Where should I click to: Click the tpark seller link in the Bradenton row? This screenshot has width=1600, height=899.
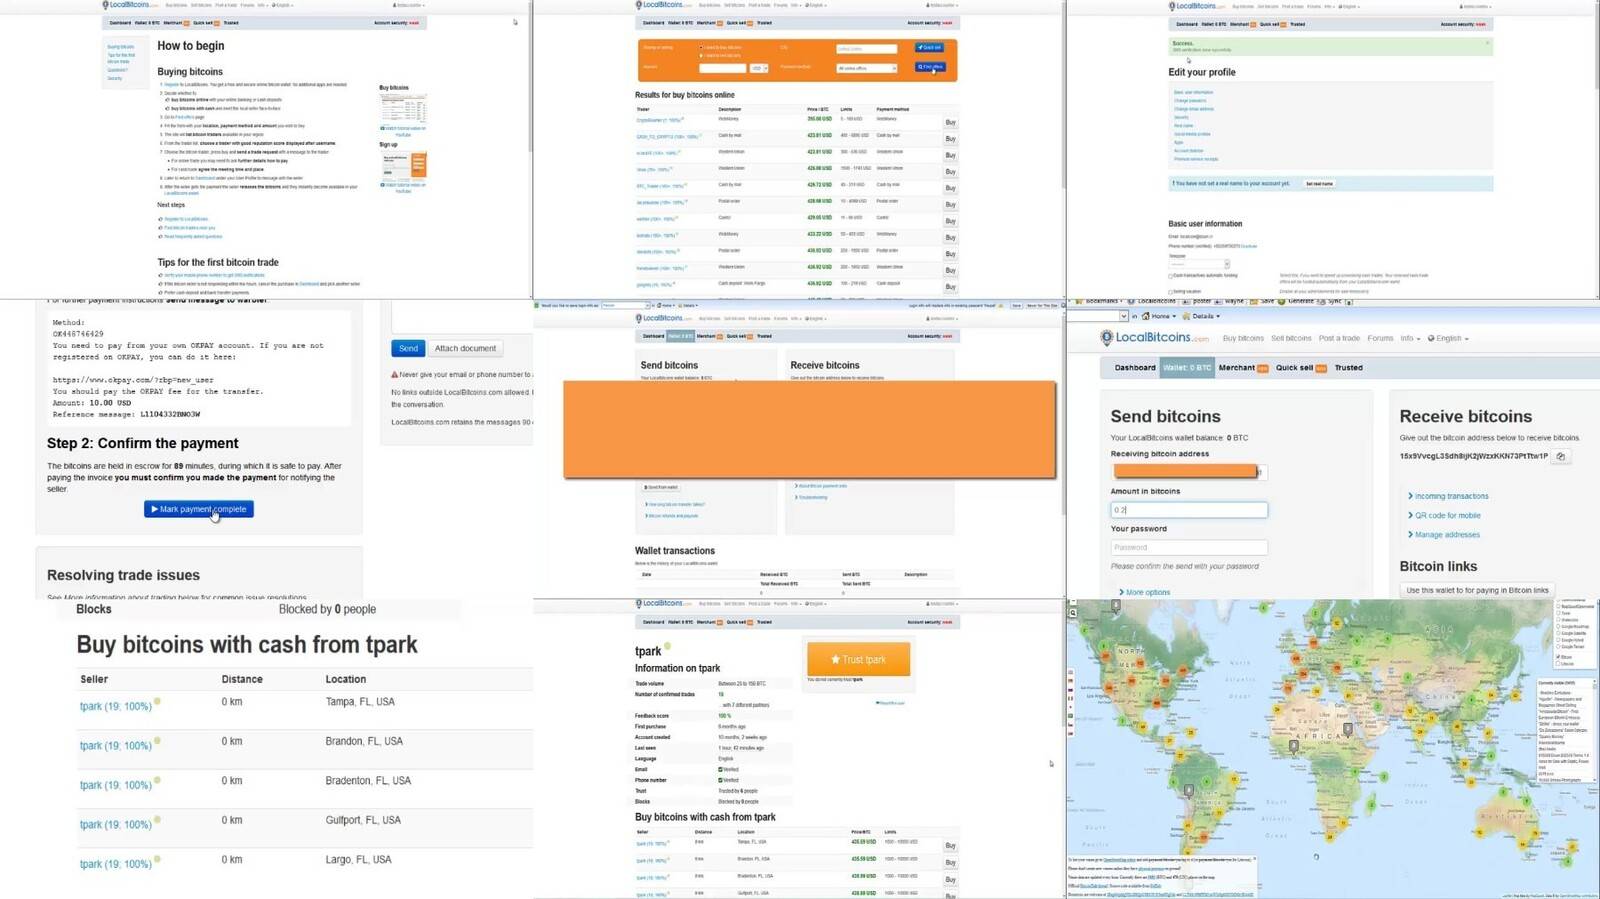point(116,785)
